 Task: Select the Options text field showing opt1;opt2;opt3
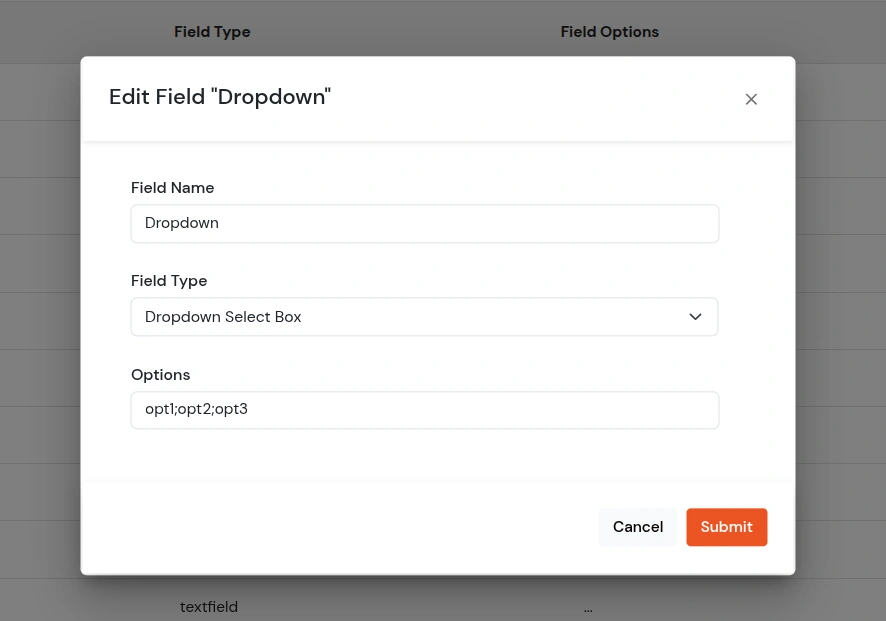(x=424, y=409)
